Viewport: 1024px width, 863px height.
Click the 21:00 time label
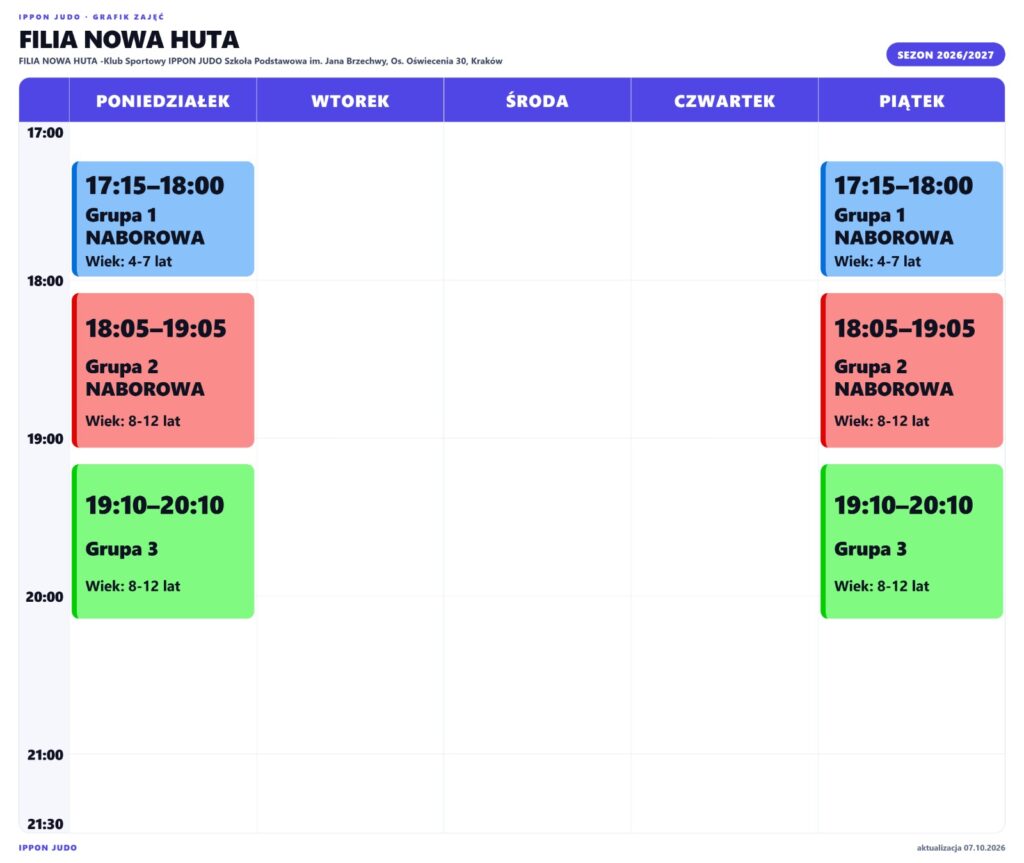[45, 755]
